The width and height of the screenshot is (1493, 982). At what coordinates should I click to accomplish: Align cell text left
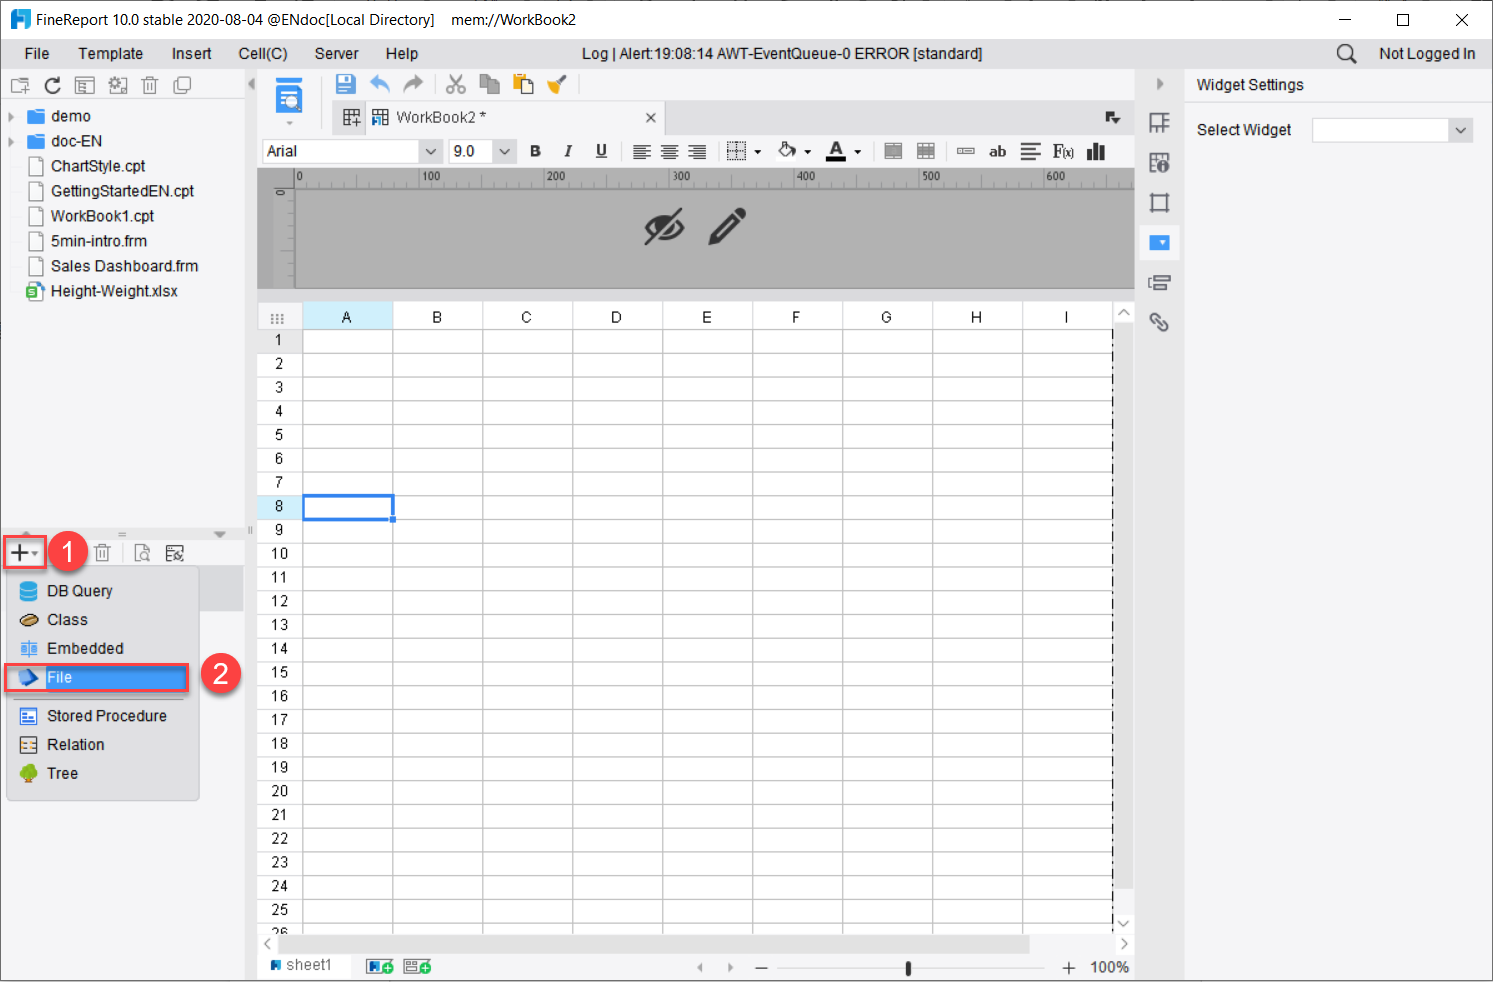click(642, 151)
